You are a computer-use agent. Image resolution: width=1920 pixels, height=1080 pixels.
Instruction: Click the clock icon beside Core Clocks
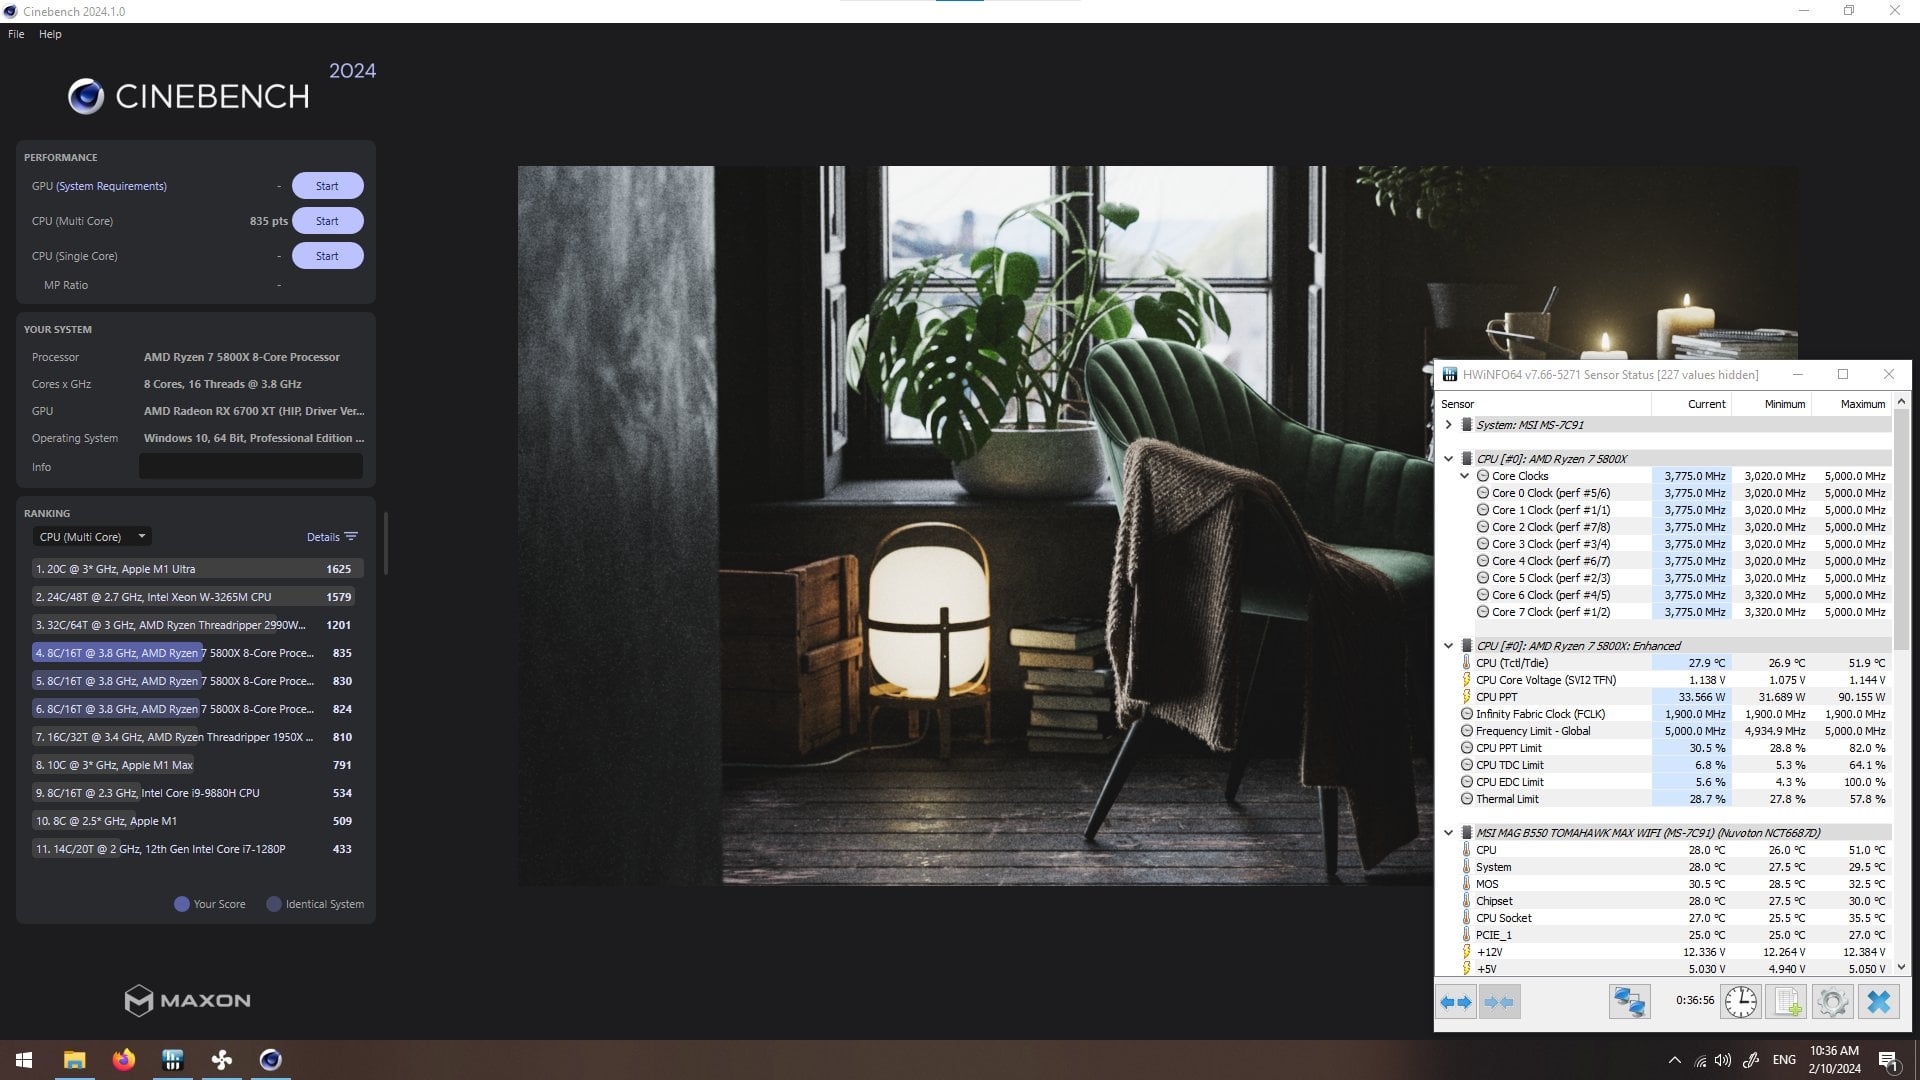point(1483,476)
